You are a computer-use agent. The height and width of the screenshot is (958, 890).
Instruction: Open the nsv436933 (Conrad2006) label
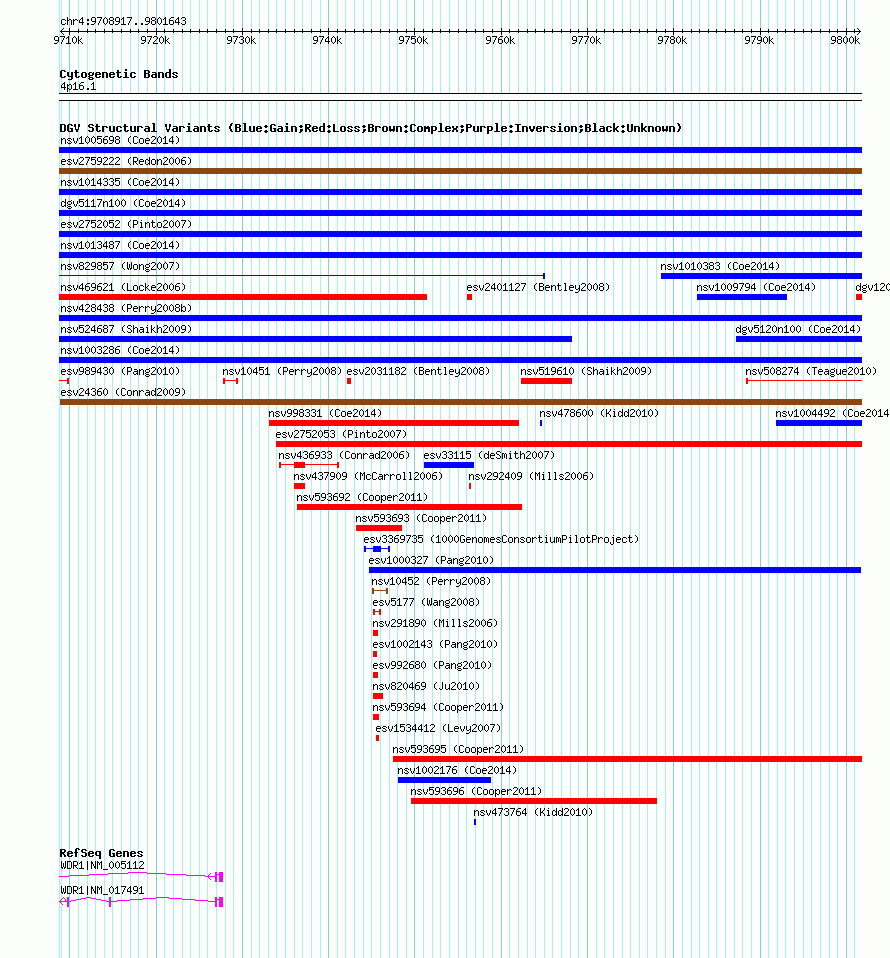click(x=344, y=455)
